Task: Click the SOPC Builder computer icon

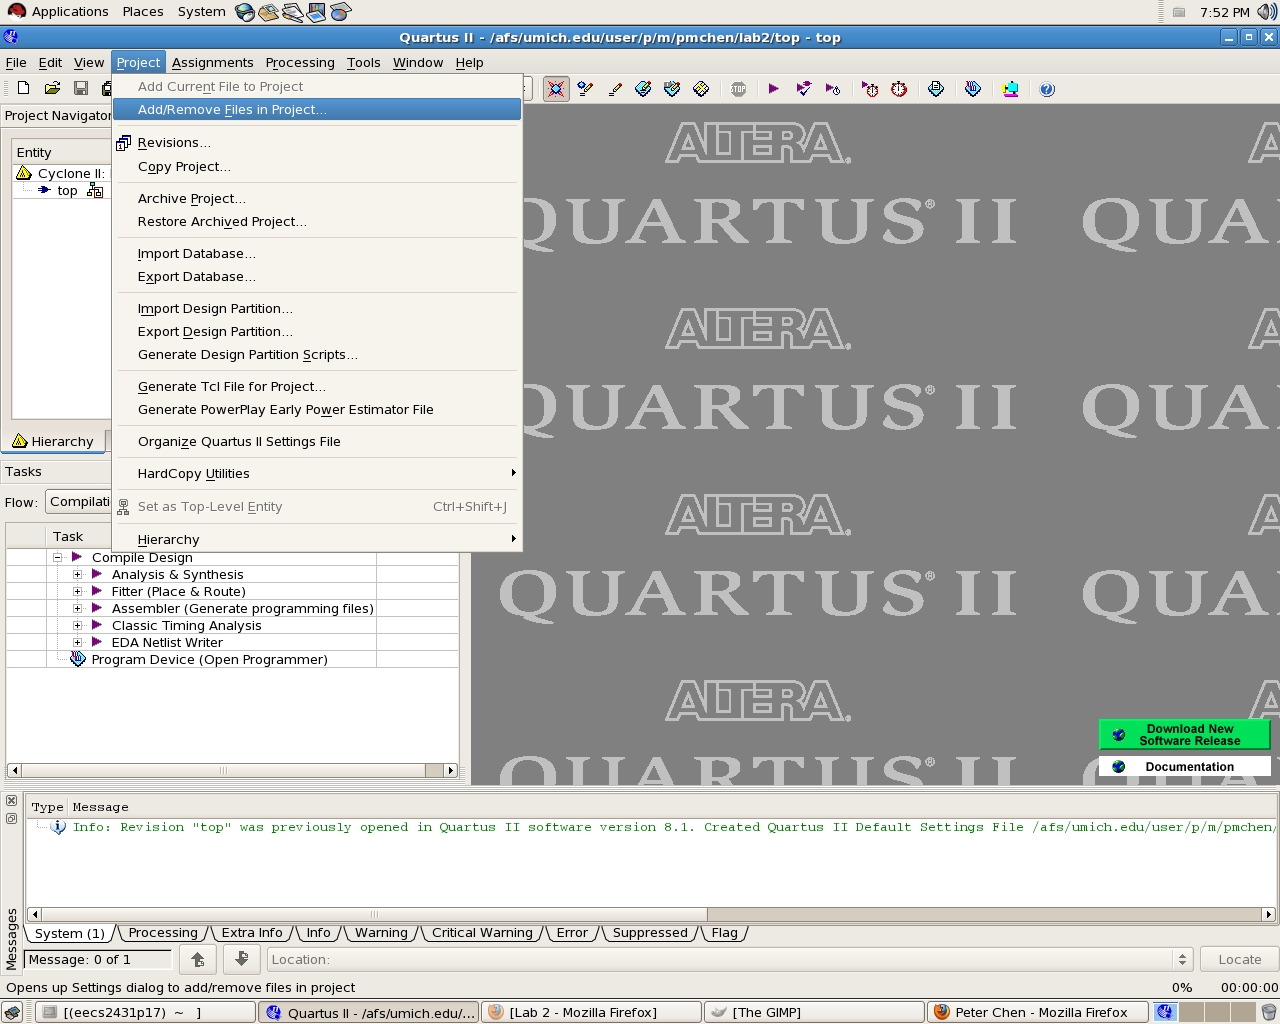Action: [1010, 89]
